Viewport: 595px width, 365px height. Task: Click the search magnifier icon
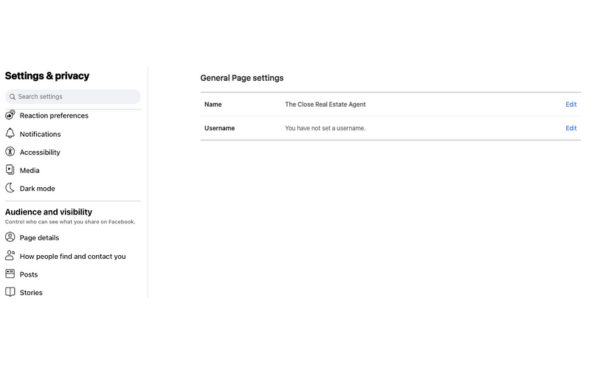13,97
